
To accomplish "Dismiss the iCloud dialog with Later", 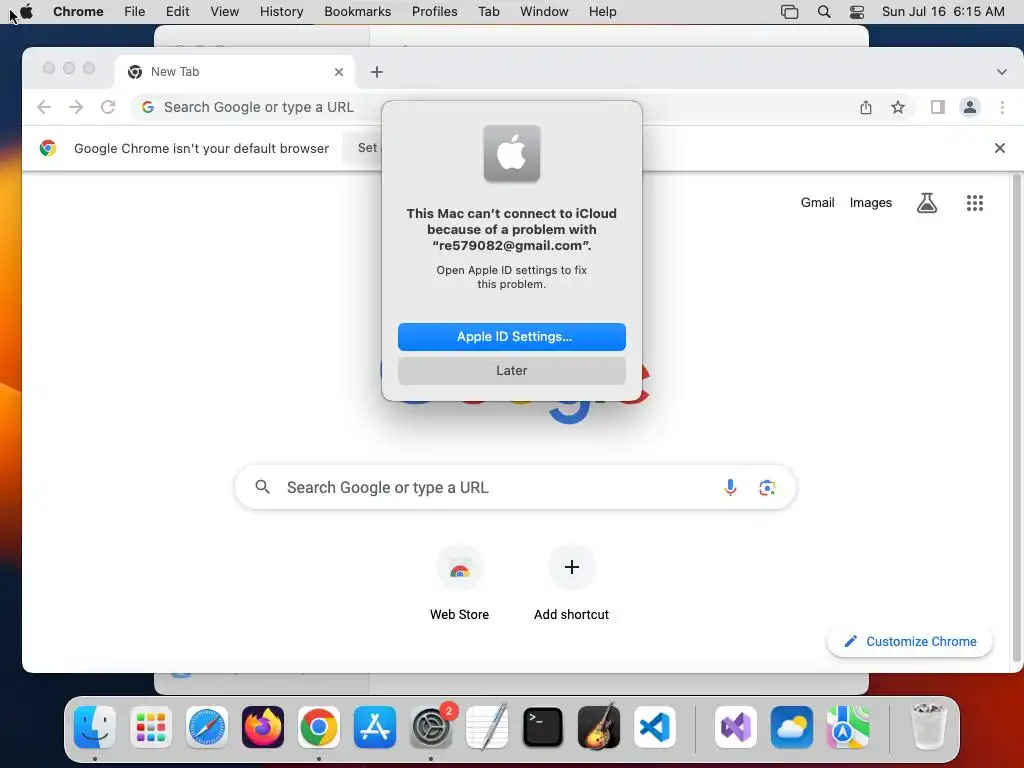I will tap(511, 370).
